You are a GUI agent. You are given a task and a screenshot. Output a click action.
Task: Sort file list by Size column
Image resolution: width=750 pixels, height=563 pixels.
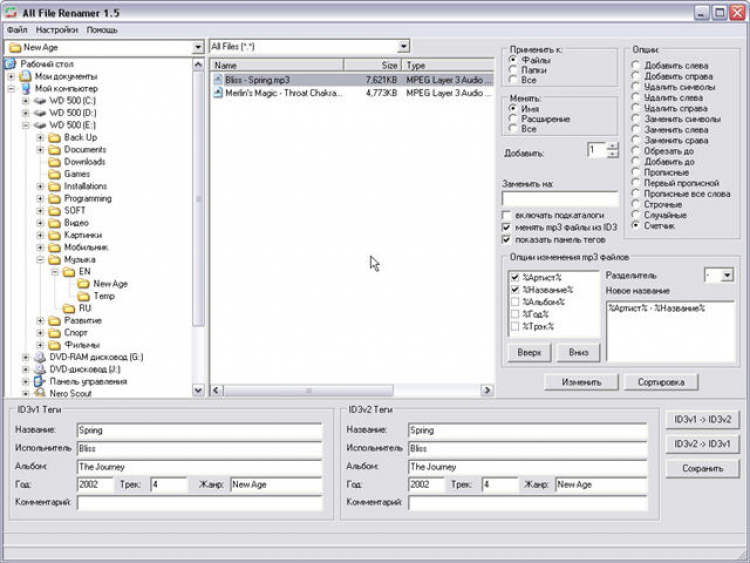pyautogui.click(x=372, y=65)
